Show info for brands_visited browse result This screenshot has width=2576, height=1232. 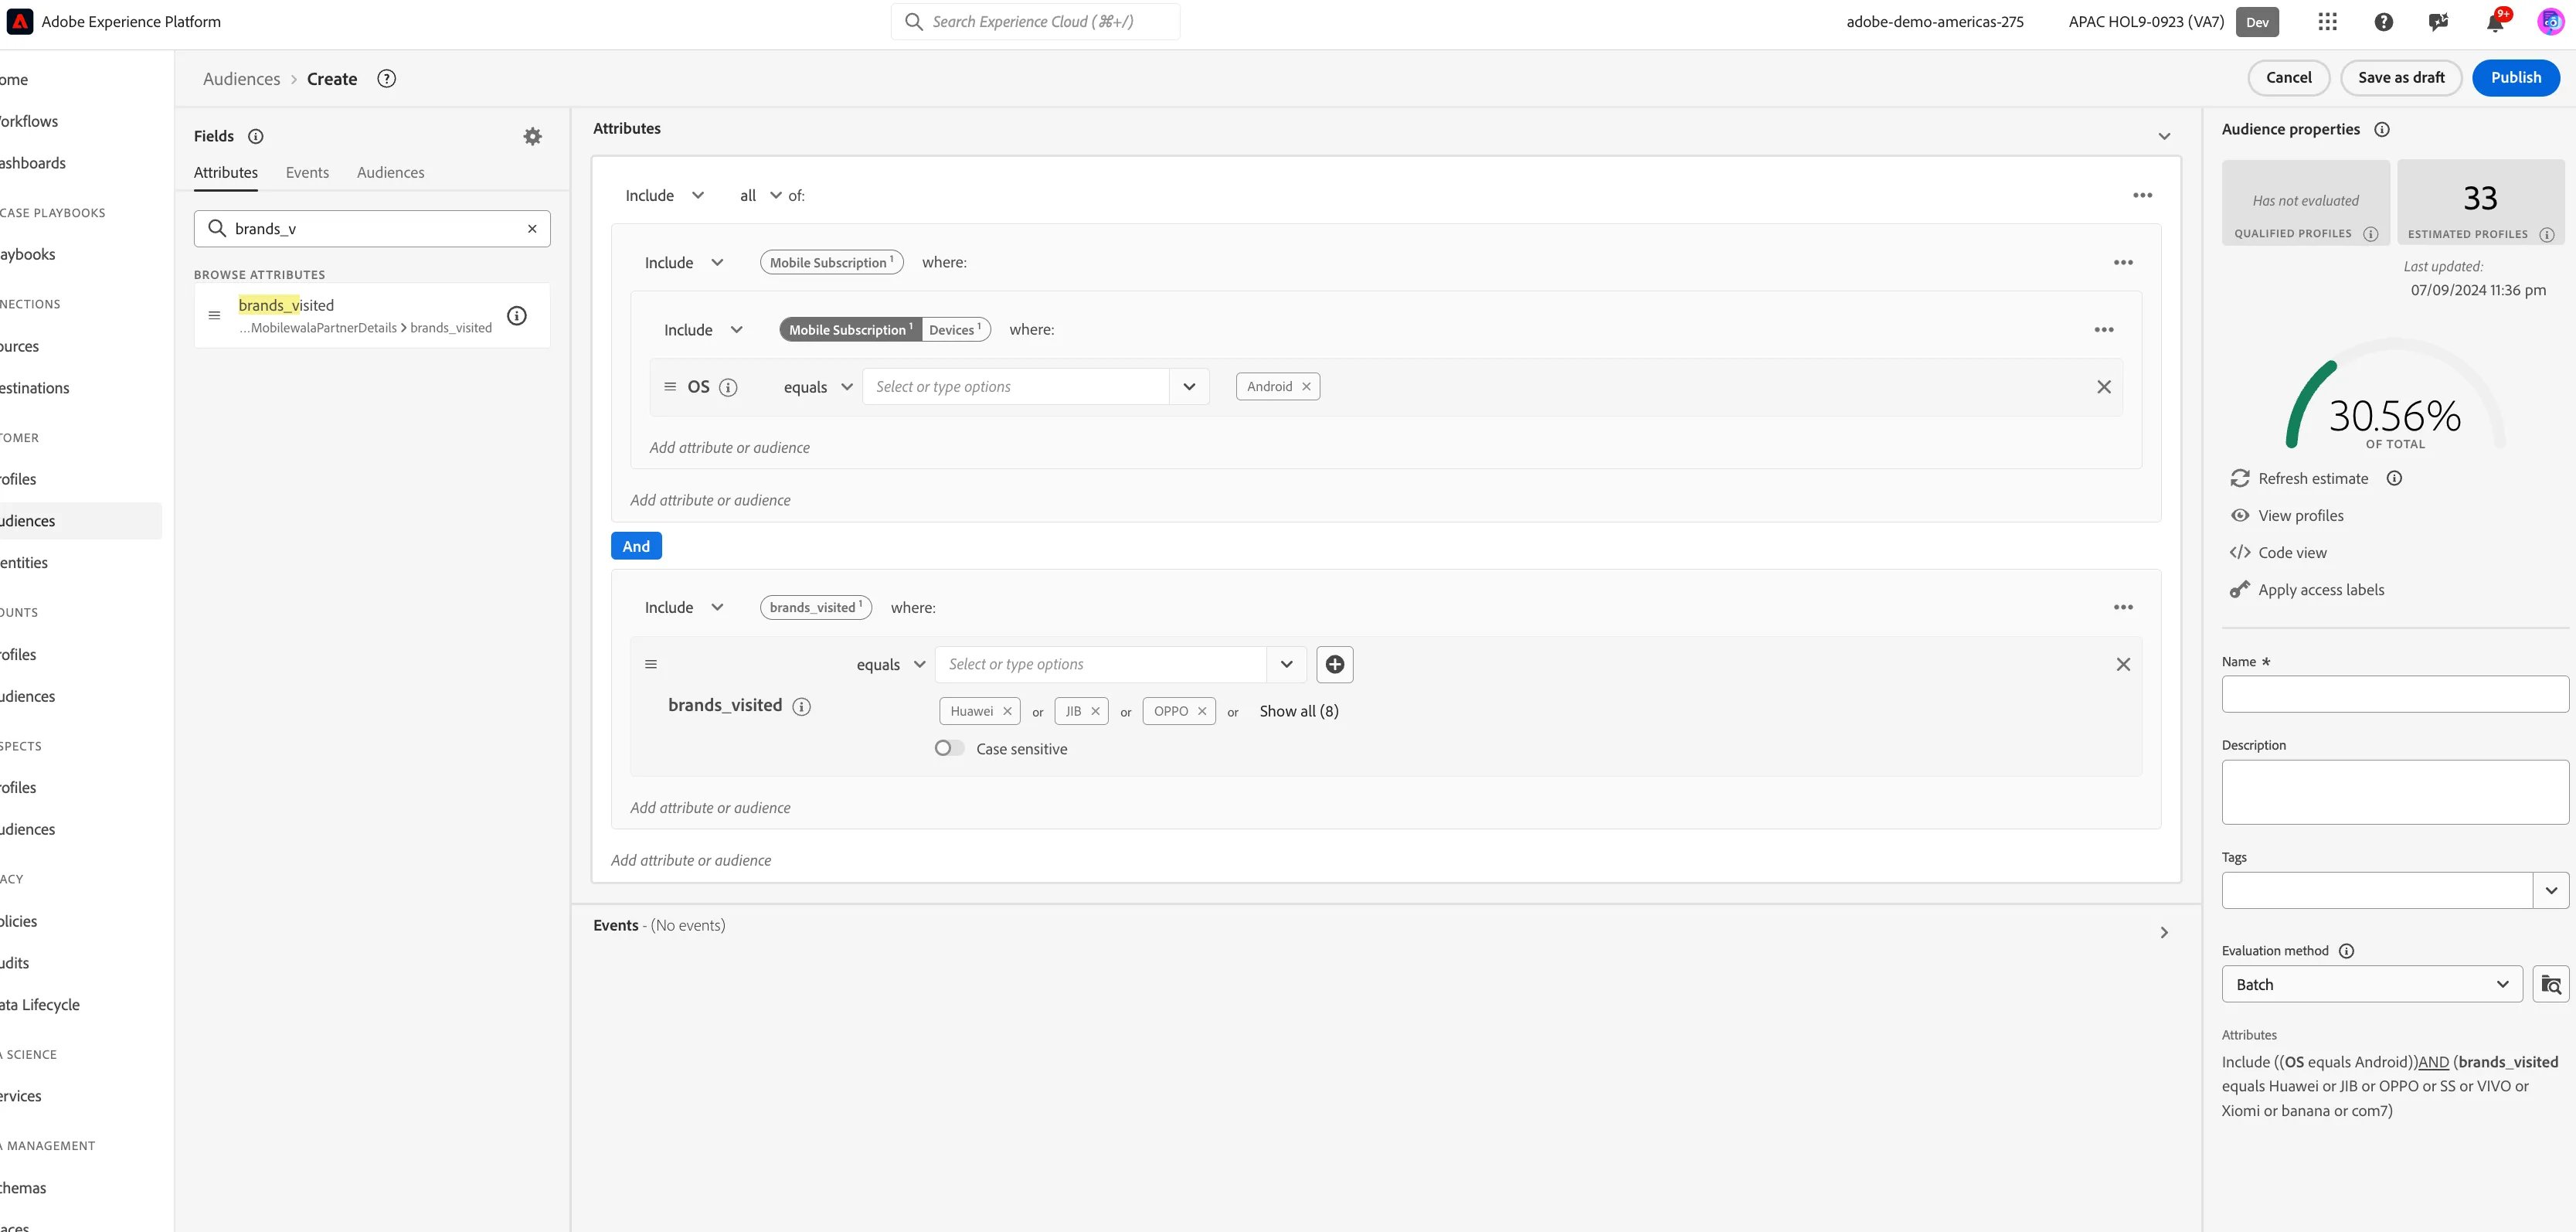tap(517, 316)
